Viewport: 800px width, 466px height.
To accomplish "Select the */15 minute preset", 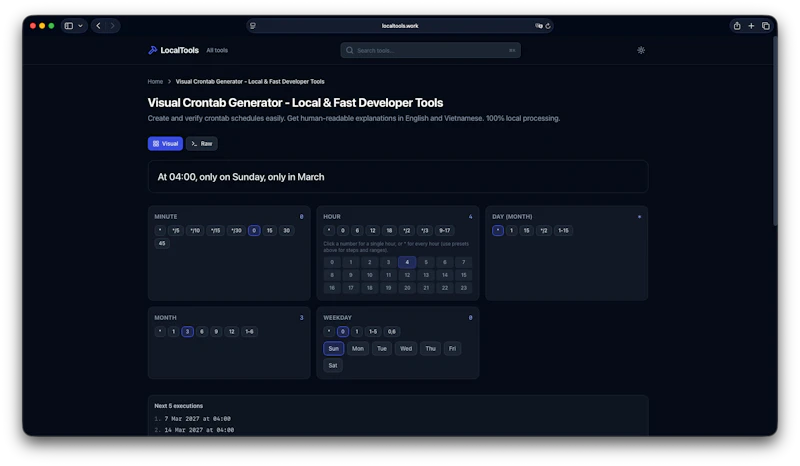I will pyautogui.click(x=216, y=230).
